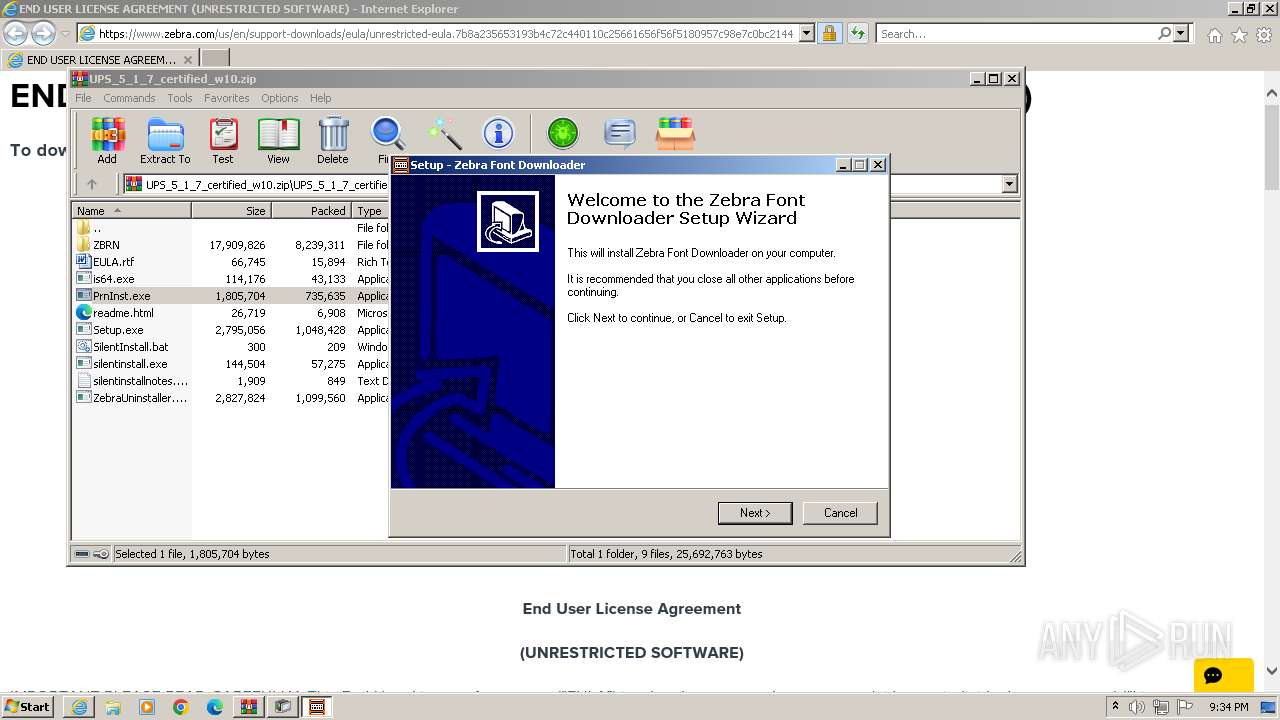
Task: Click the taskbar clock showing 9:34 PM
Action: (1228, 707)
